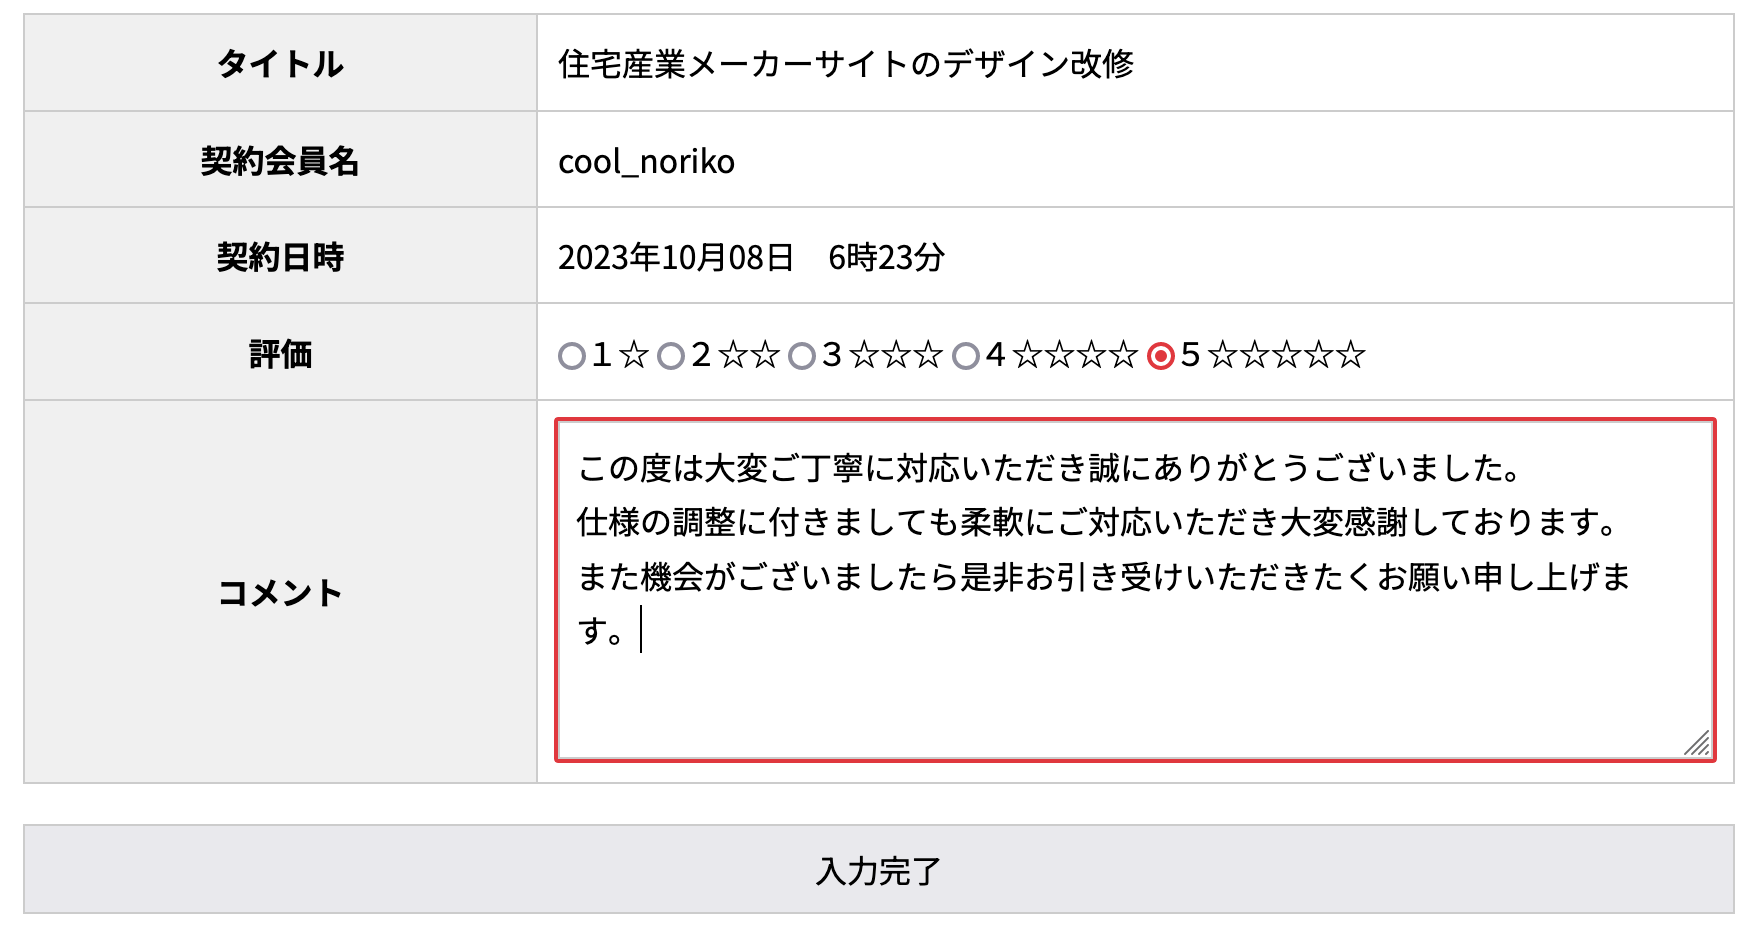Click the four stars label beside 4

click(1076, 355)
